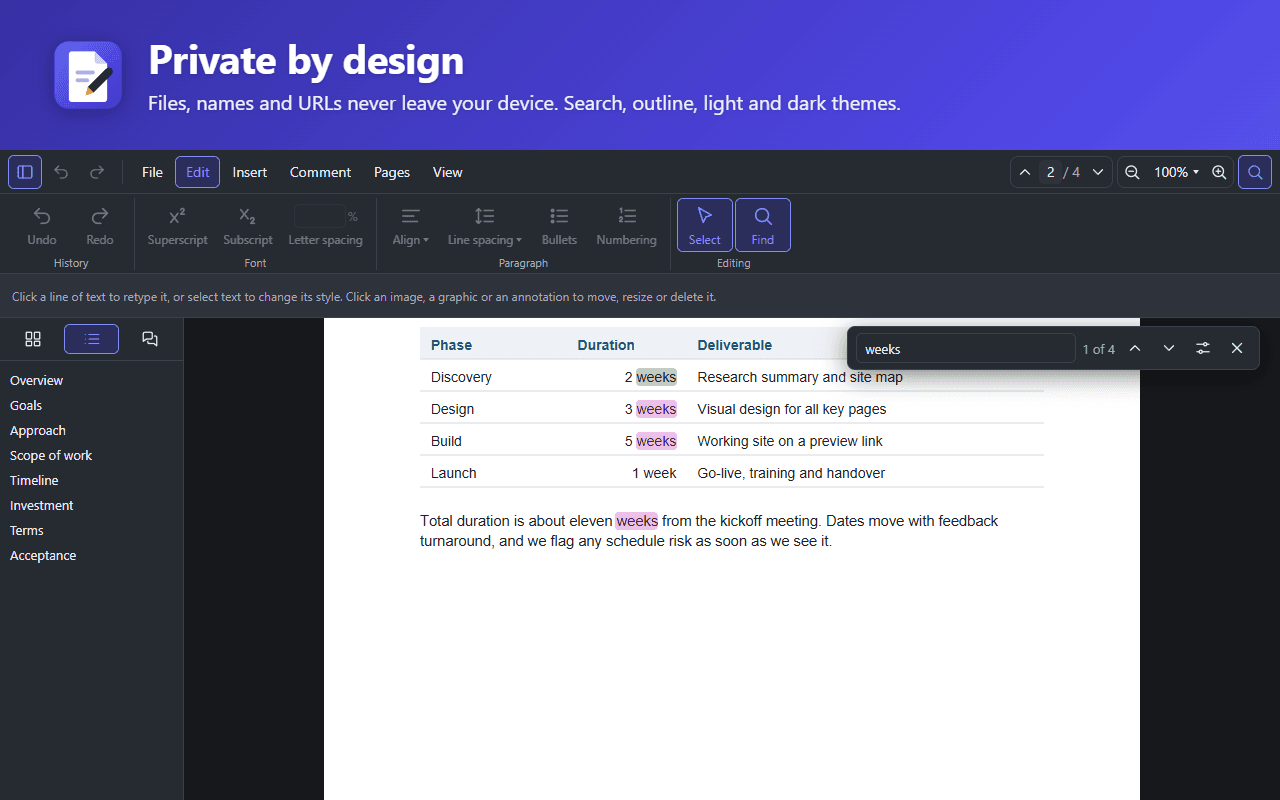1280x800 pixels.
Task: Click the search box containing weeks
Action: (965, 348)
